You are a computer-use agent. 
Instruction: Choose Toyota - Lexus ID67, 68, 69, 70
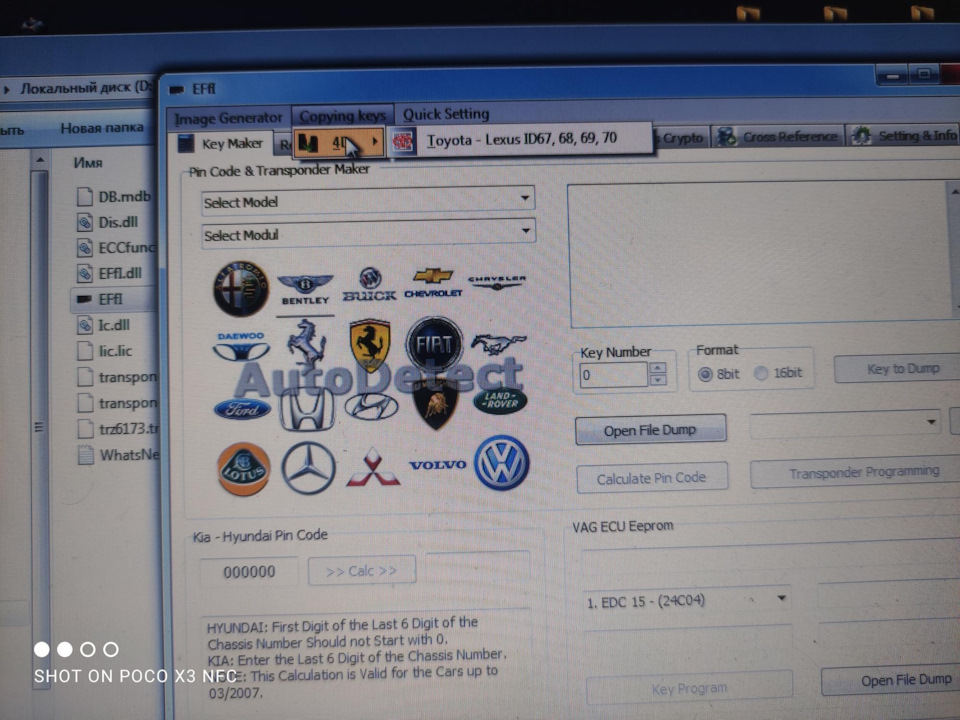521,139
